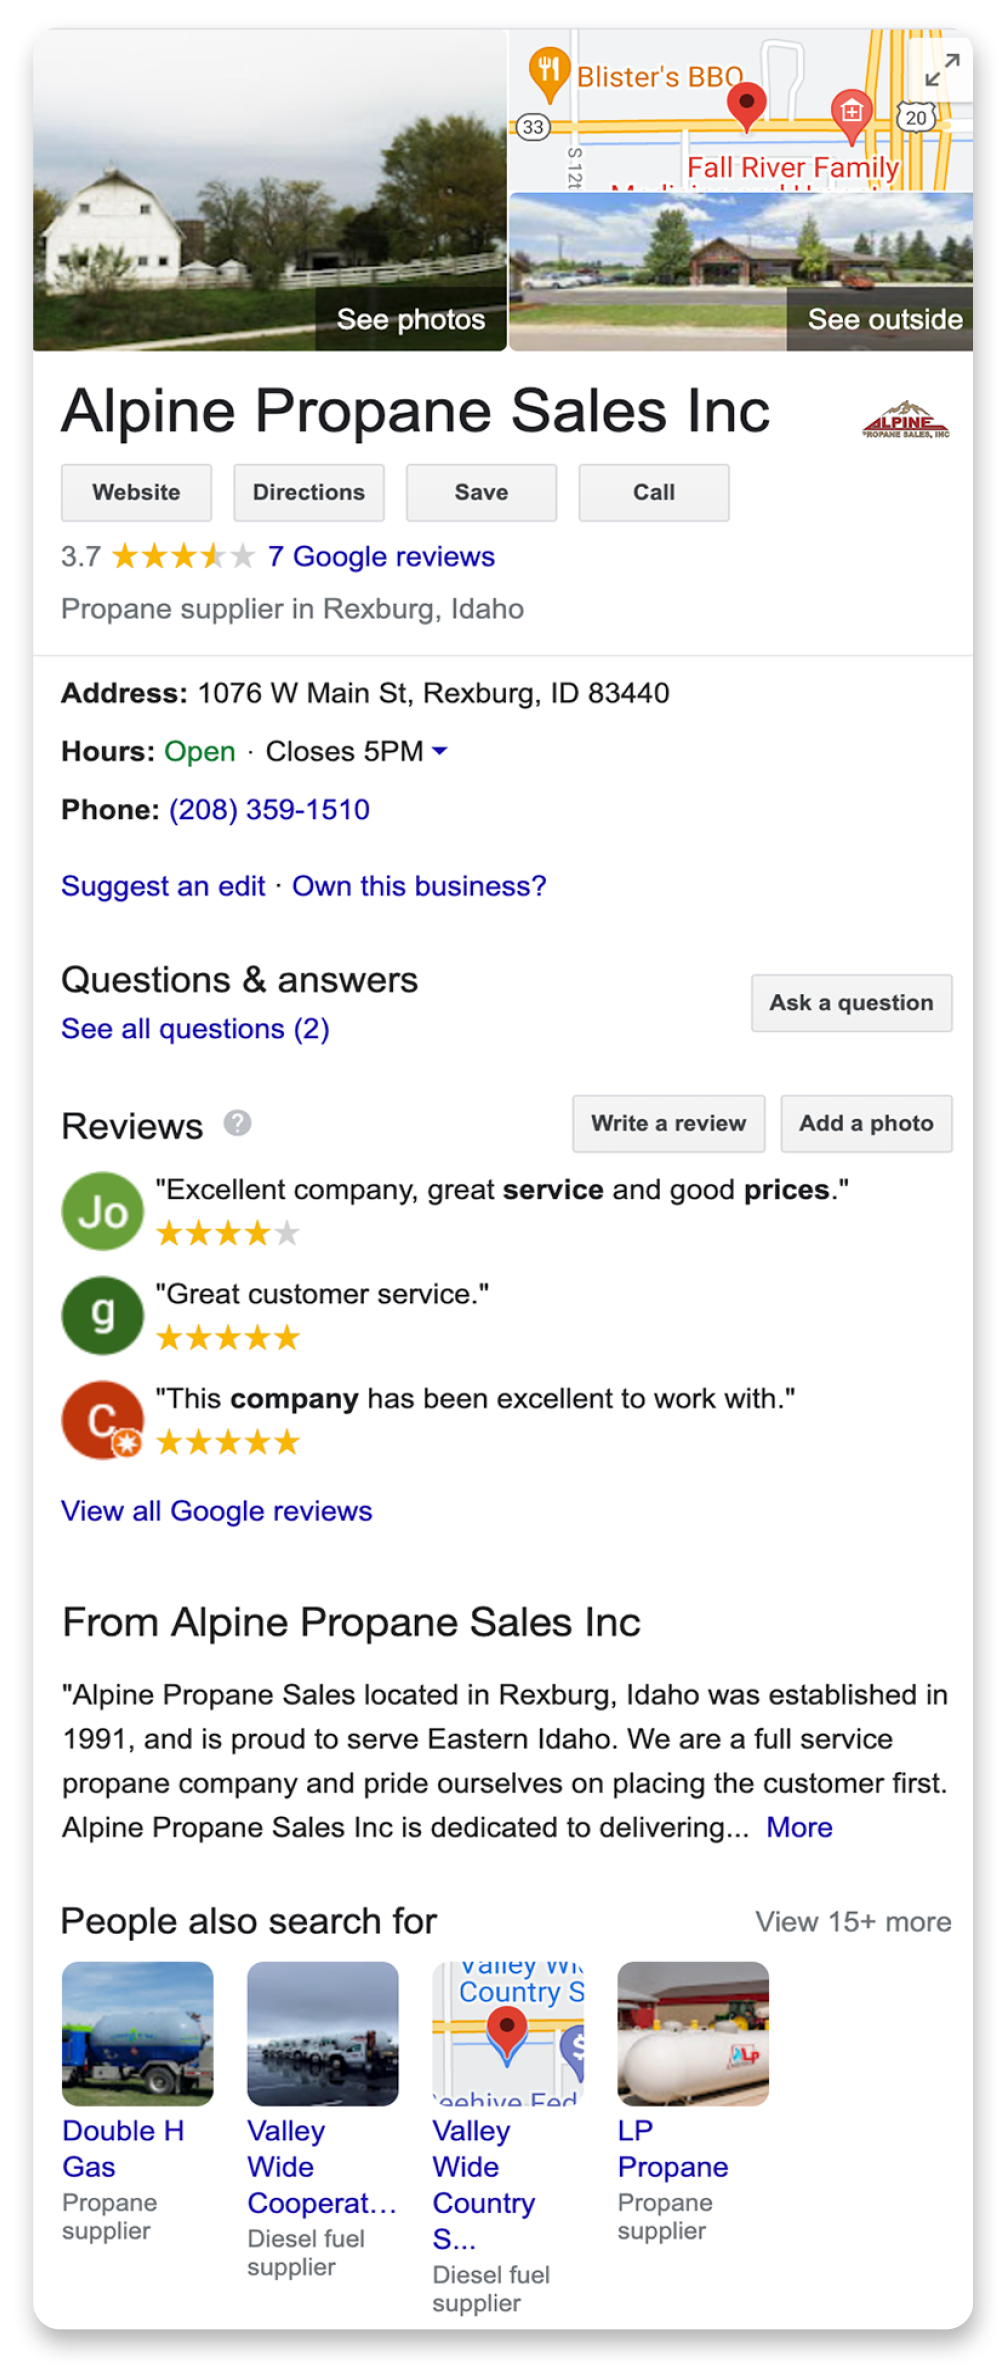This screenshot has width=1008, height=2375.
Task: Open the See outside street view thumbnail
Action: coord(741,272)
